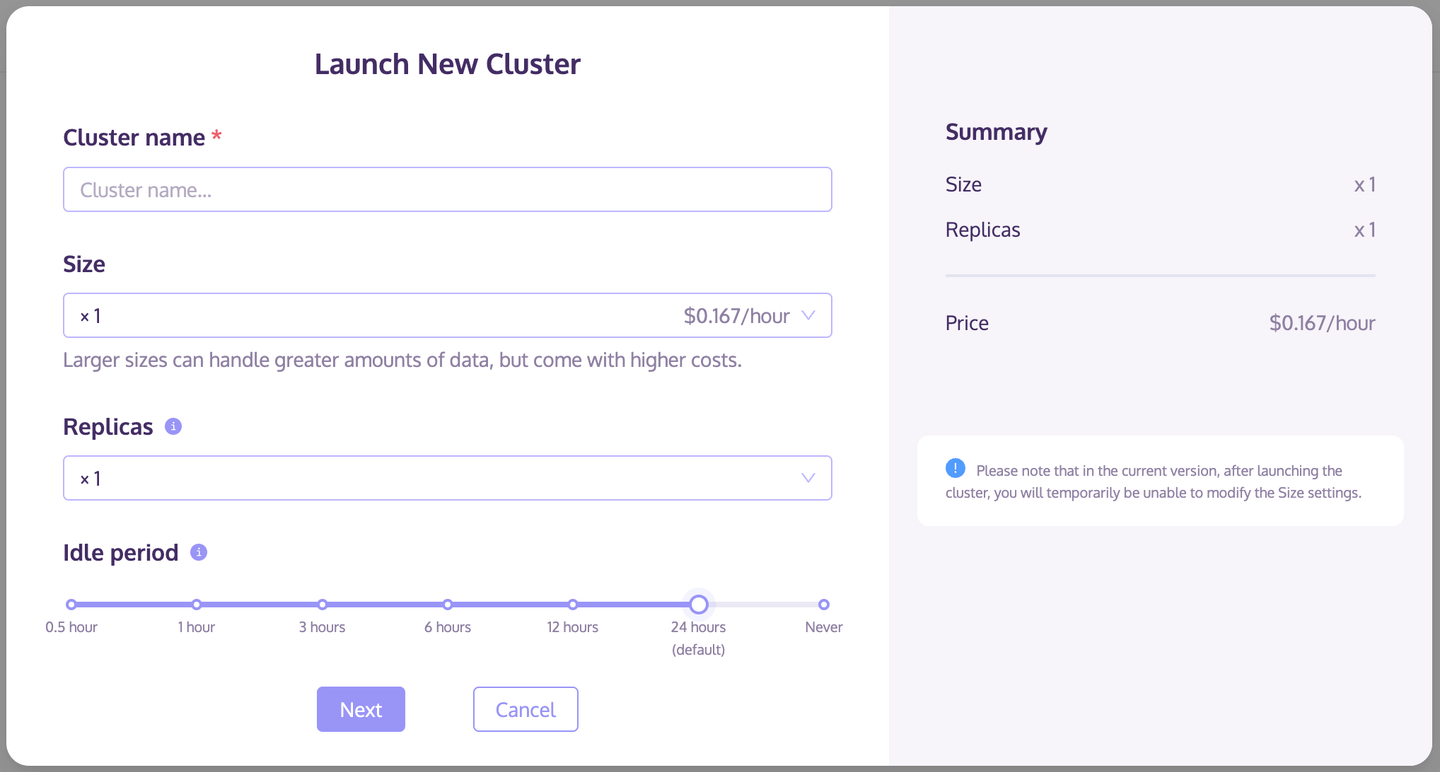The height and width of the screenshot is (772, 1440).
Task: Click the "3 hours" slider label
Action: click(x=322, y=627)
